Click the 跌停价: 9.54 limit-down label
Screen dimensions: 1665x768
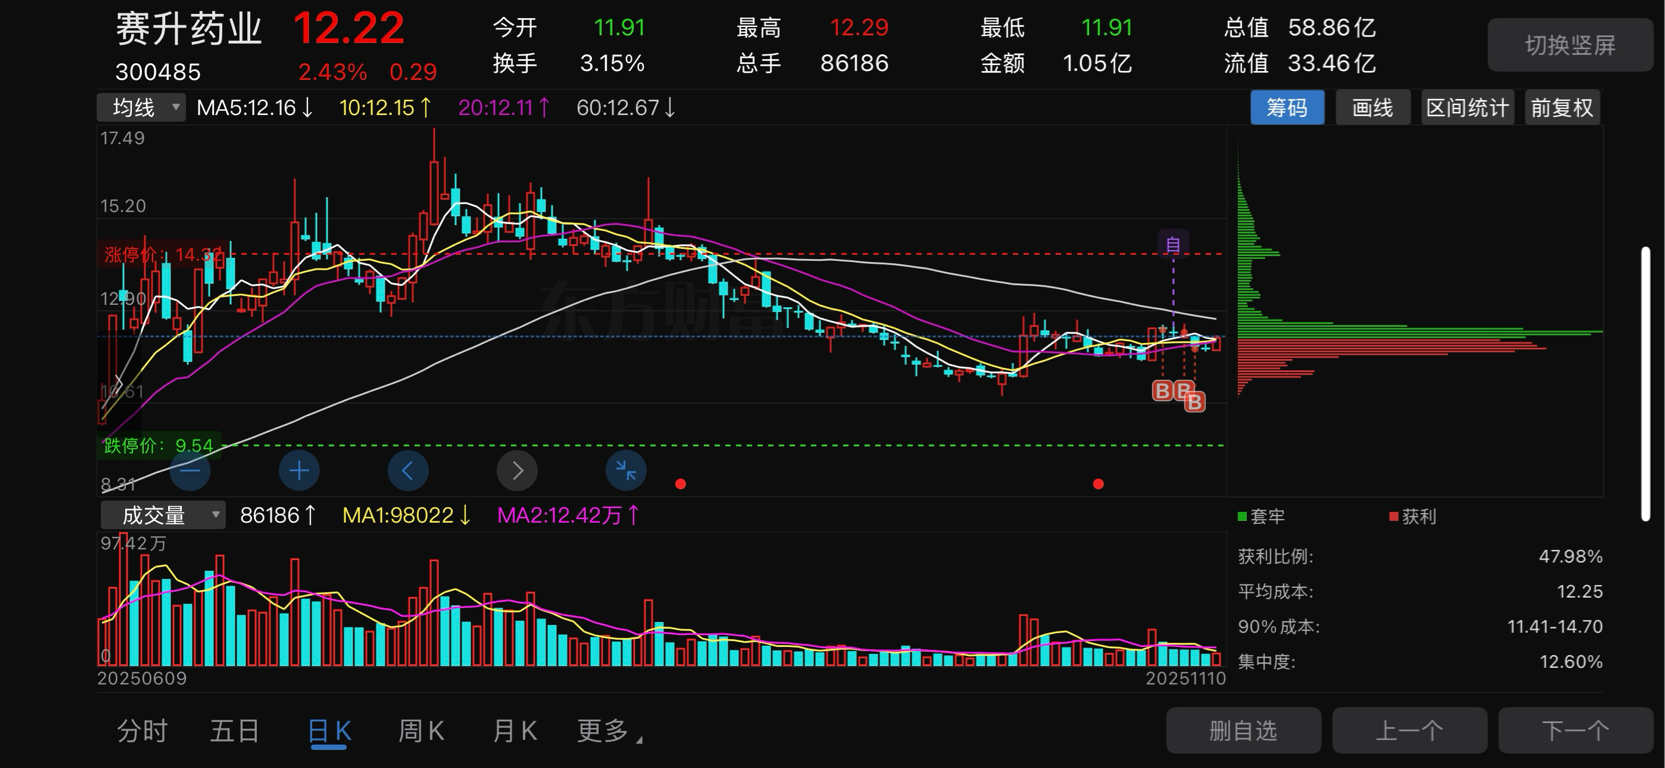pyautogui.click(x=158, y=445)
